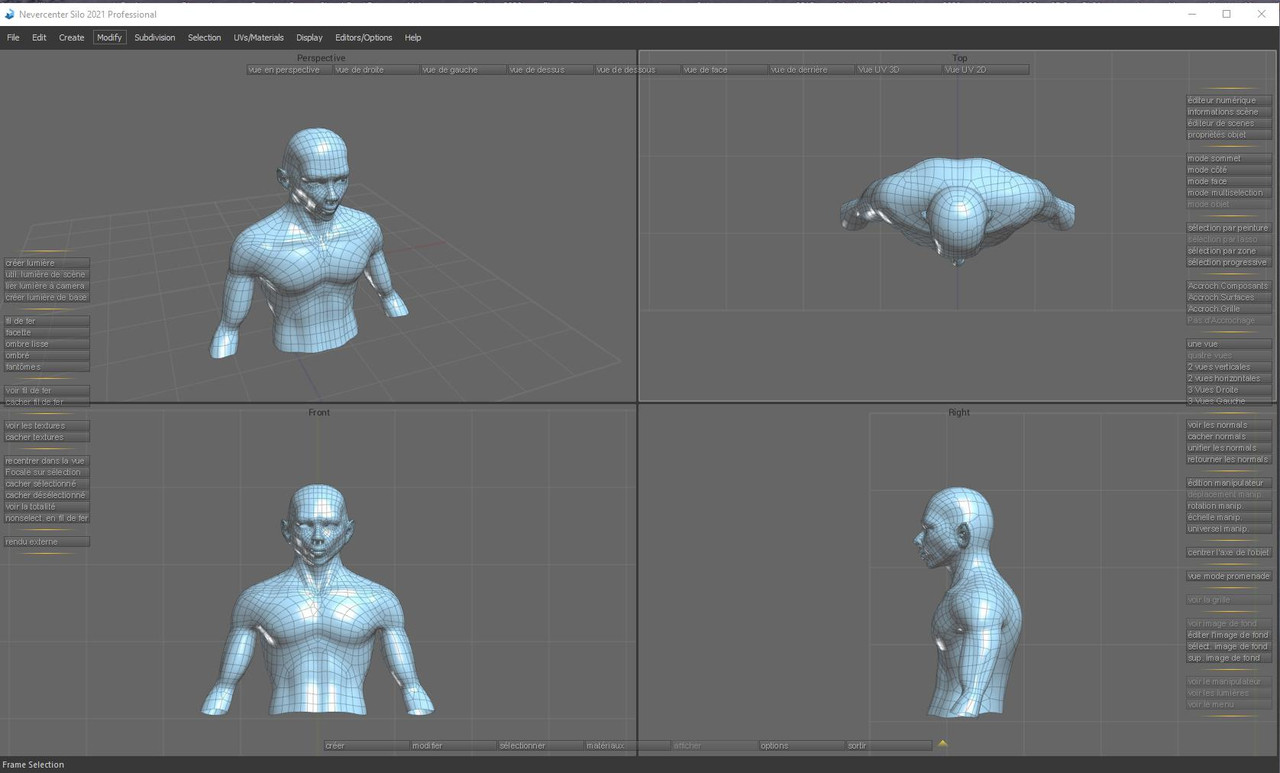Click 'voir les textures' button
The height and width of the screenshot is (773, 1280).
pos(46,426)
